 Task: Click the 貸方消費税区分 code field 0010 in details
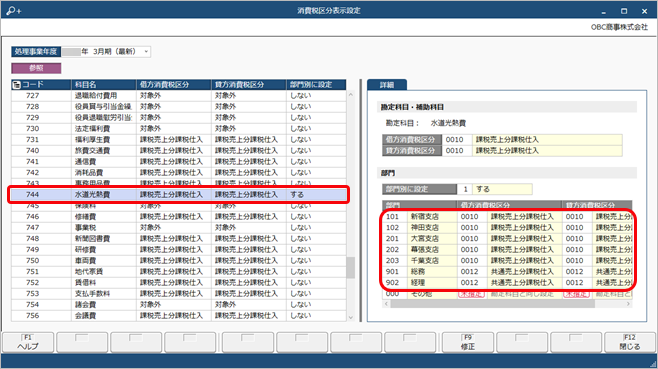pyautogui.click(x=457, y=150)
